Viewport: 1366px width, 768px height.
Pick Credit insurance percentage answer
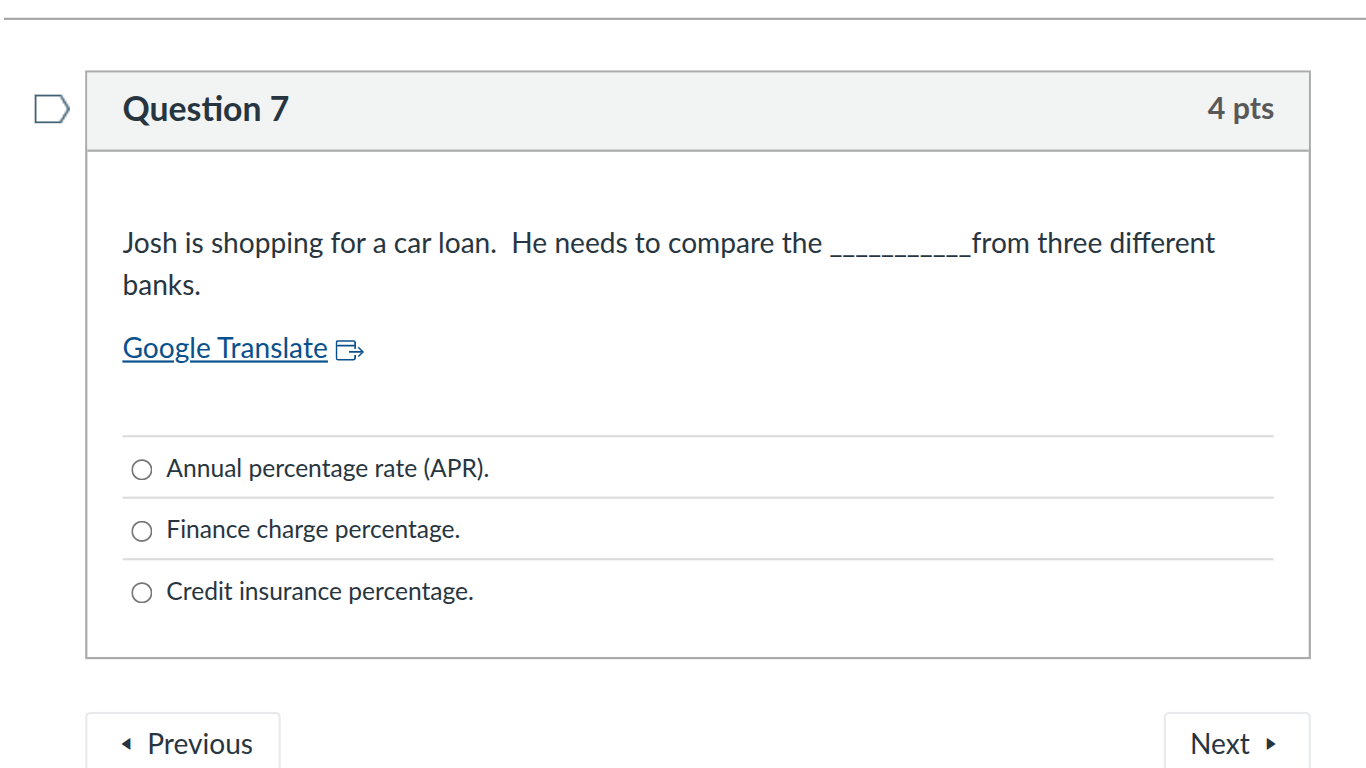(x=141, y=592)
